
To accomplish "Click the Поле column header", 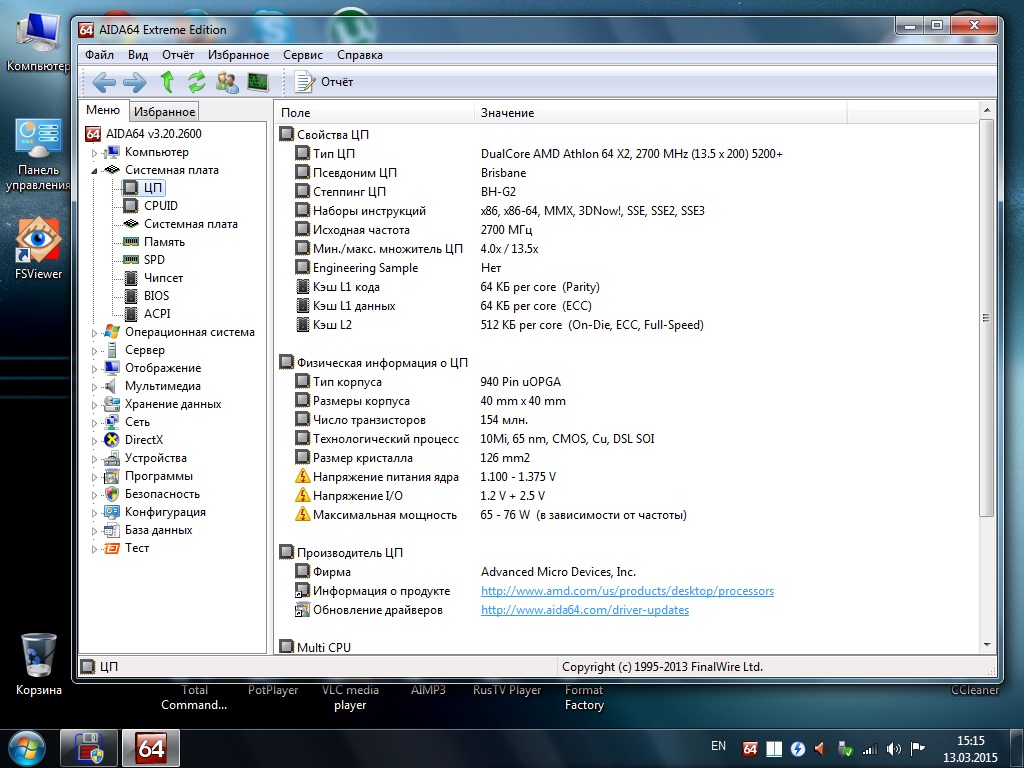I will pyautogui.click(x=375, y=112).
